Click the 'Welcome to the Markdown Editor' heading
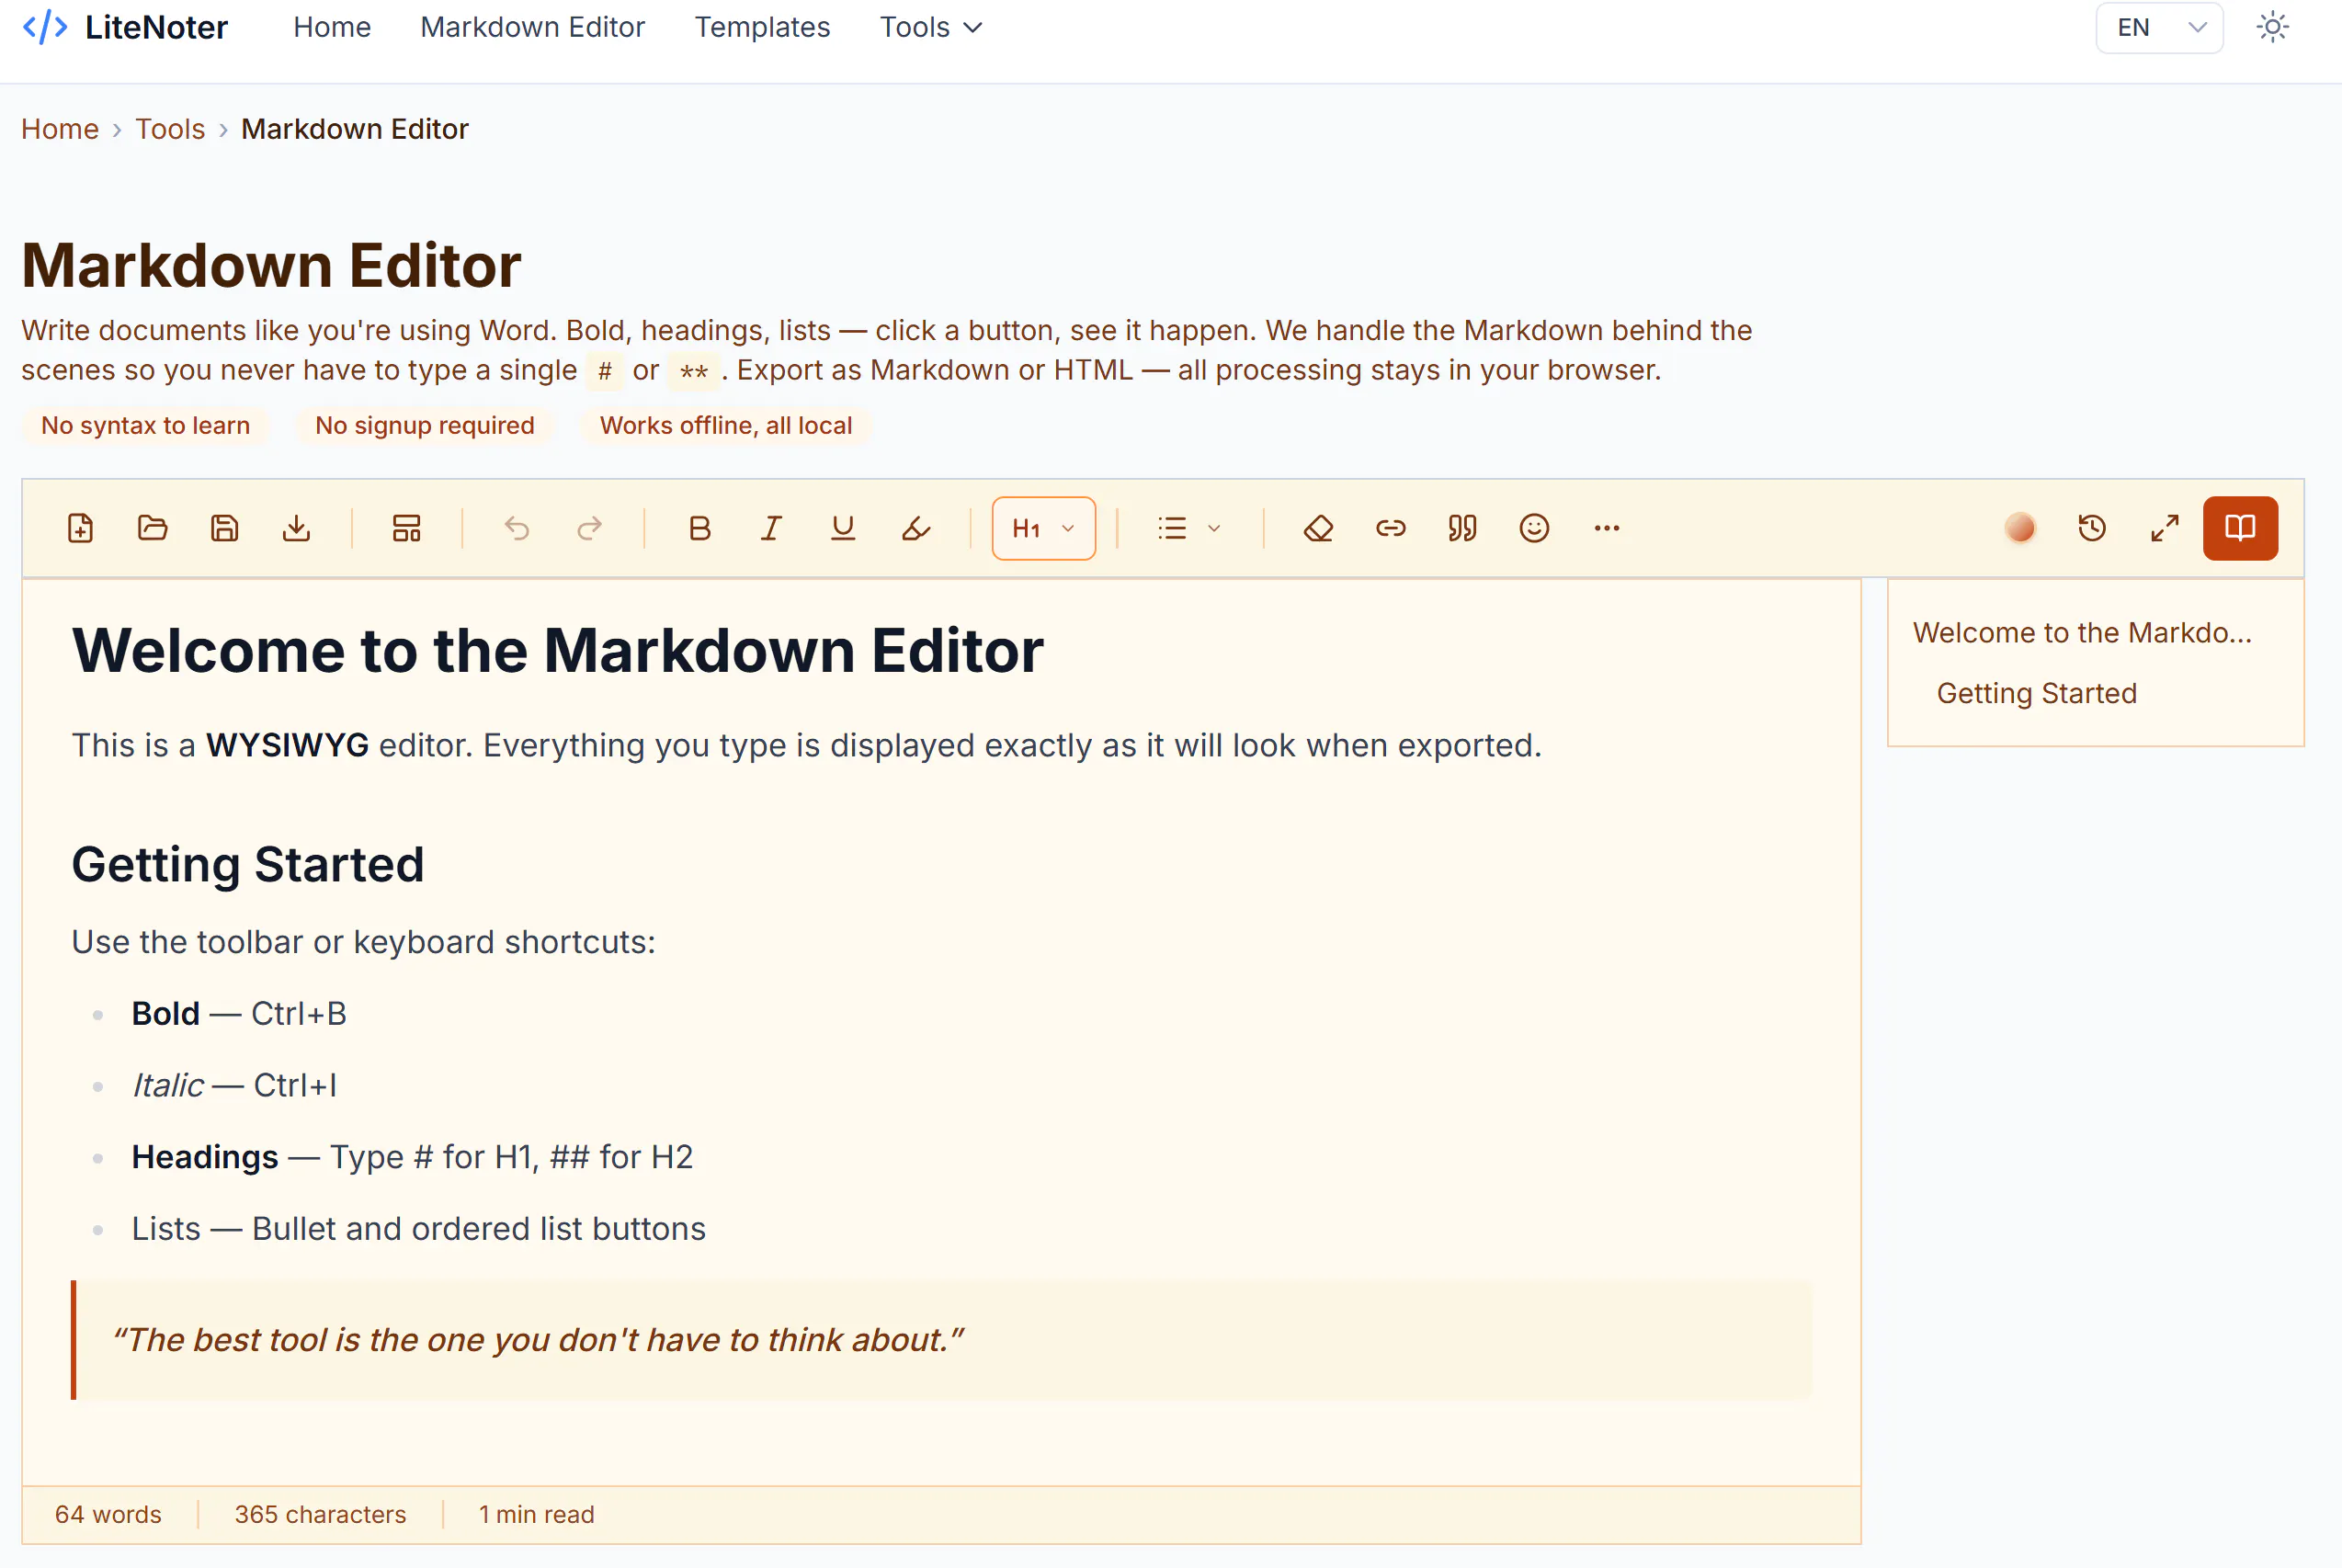 tap(558, 650)
